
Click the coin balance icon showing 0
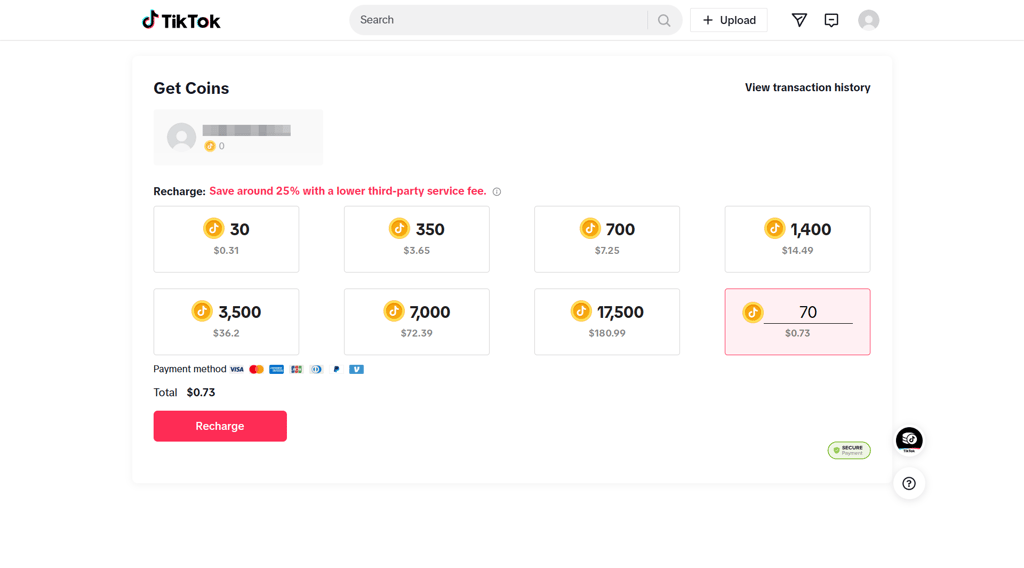point(210,146)
